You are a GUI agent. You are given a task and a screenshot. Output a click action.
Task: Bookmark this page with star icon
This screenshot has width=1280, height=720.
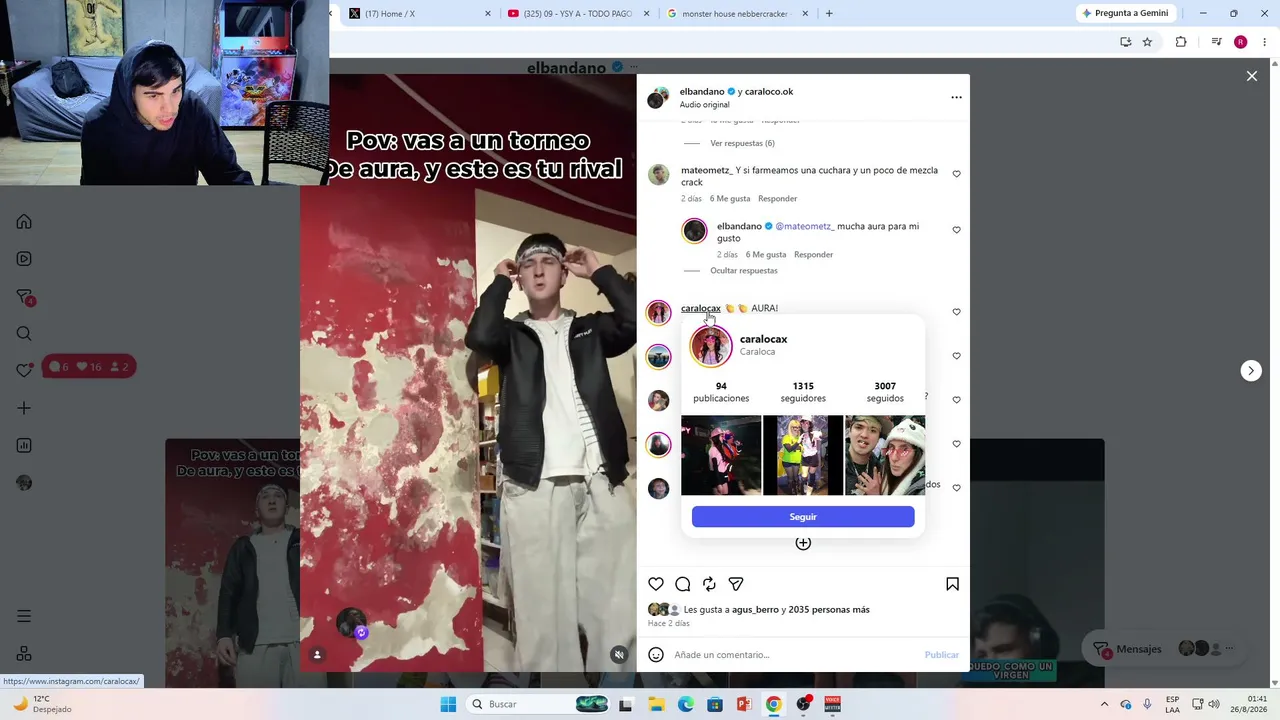(x=1147, y=42)
